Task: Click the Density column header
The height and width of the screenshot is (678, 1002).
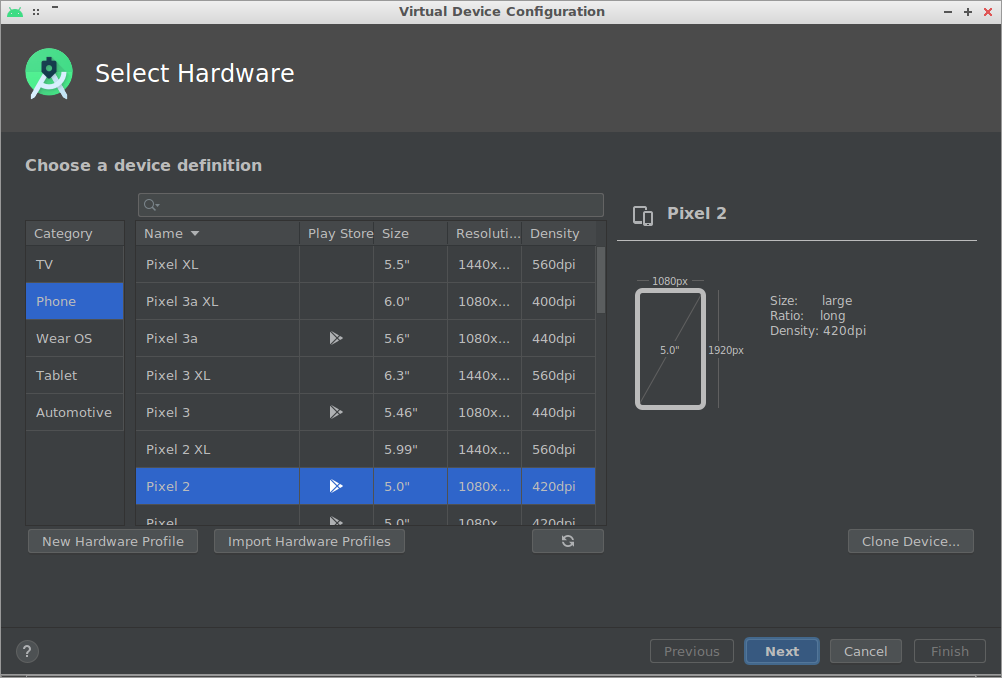Action: pos(559,234)
